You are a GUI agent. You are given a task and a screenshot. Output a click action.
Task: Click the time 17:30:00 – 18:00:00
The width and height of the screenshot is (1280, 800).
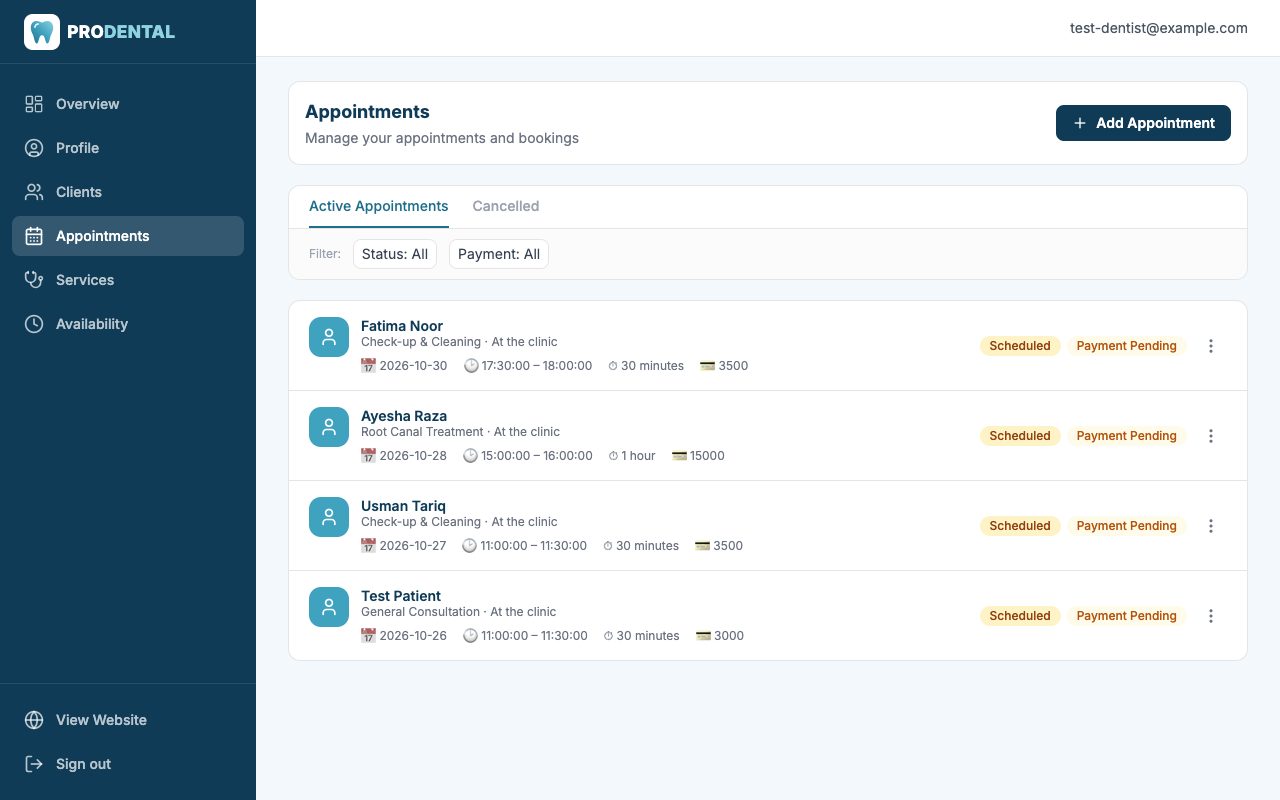537,366
